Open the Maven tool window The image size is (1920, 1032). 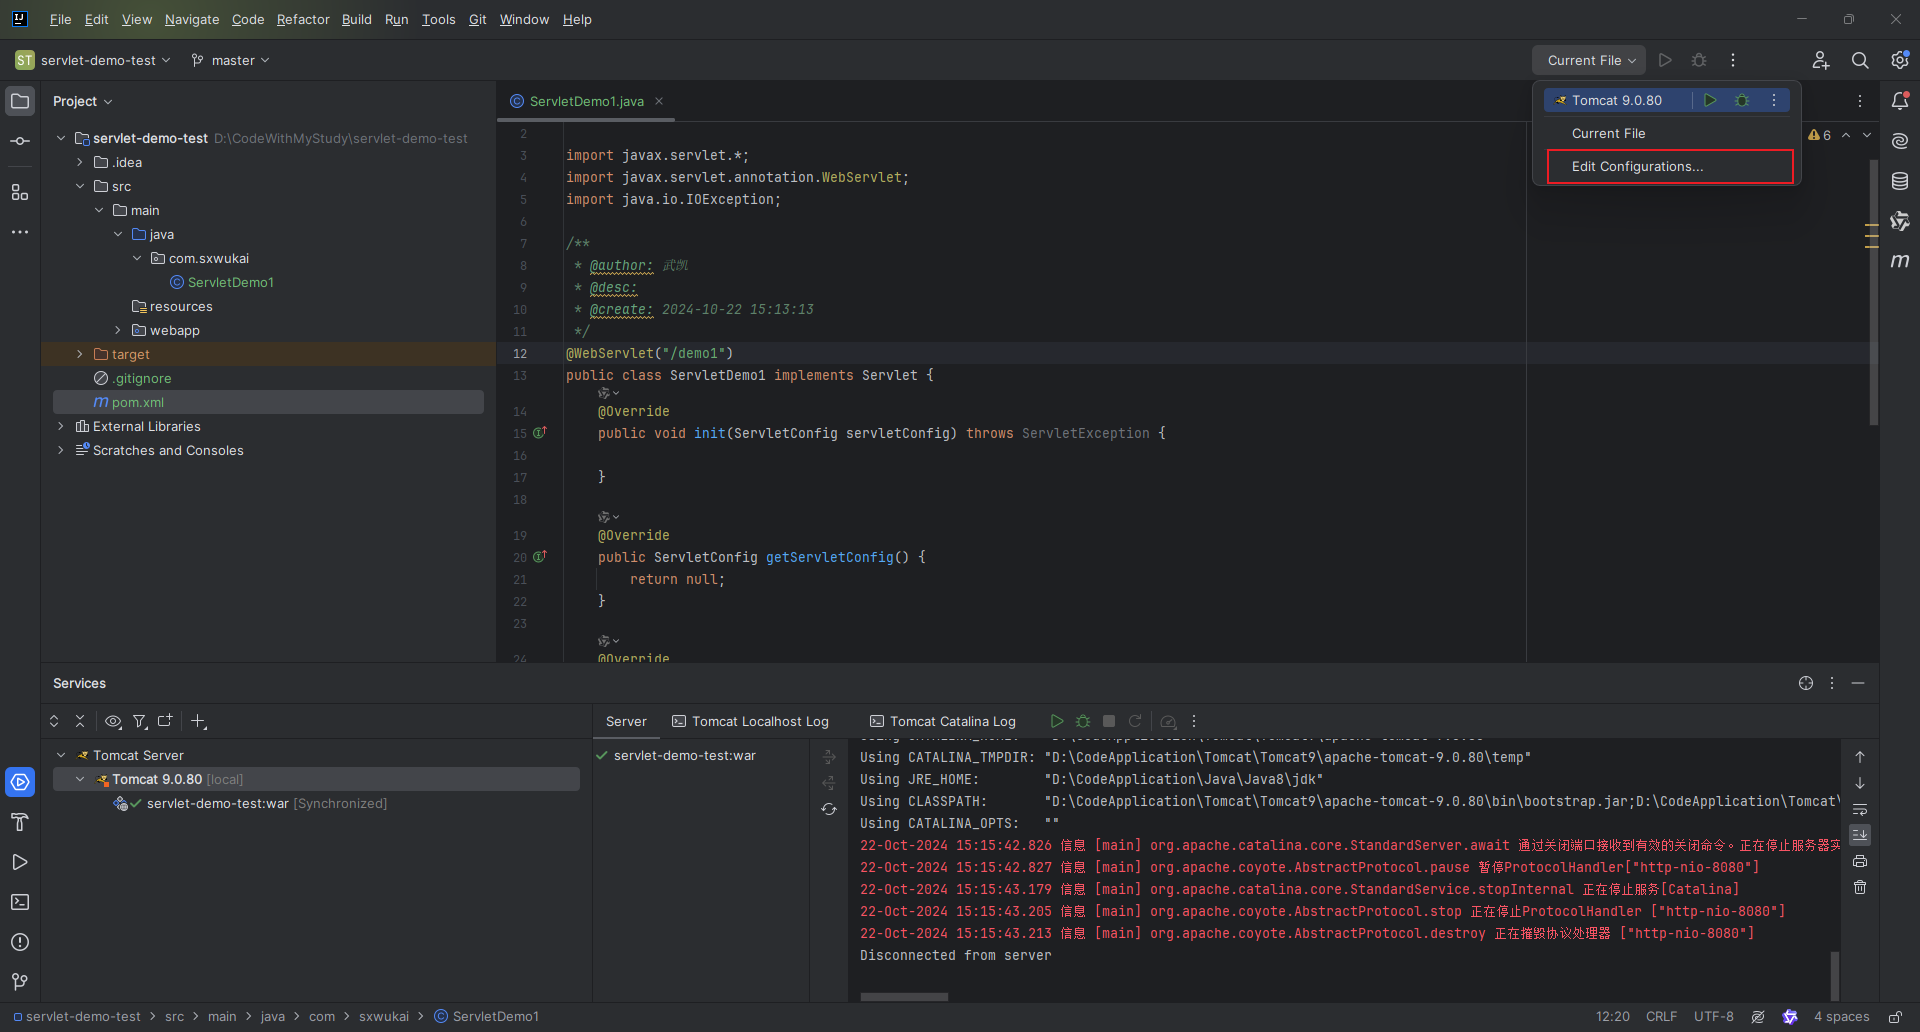pos(1900,261)
